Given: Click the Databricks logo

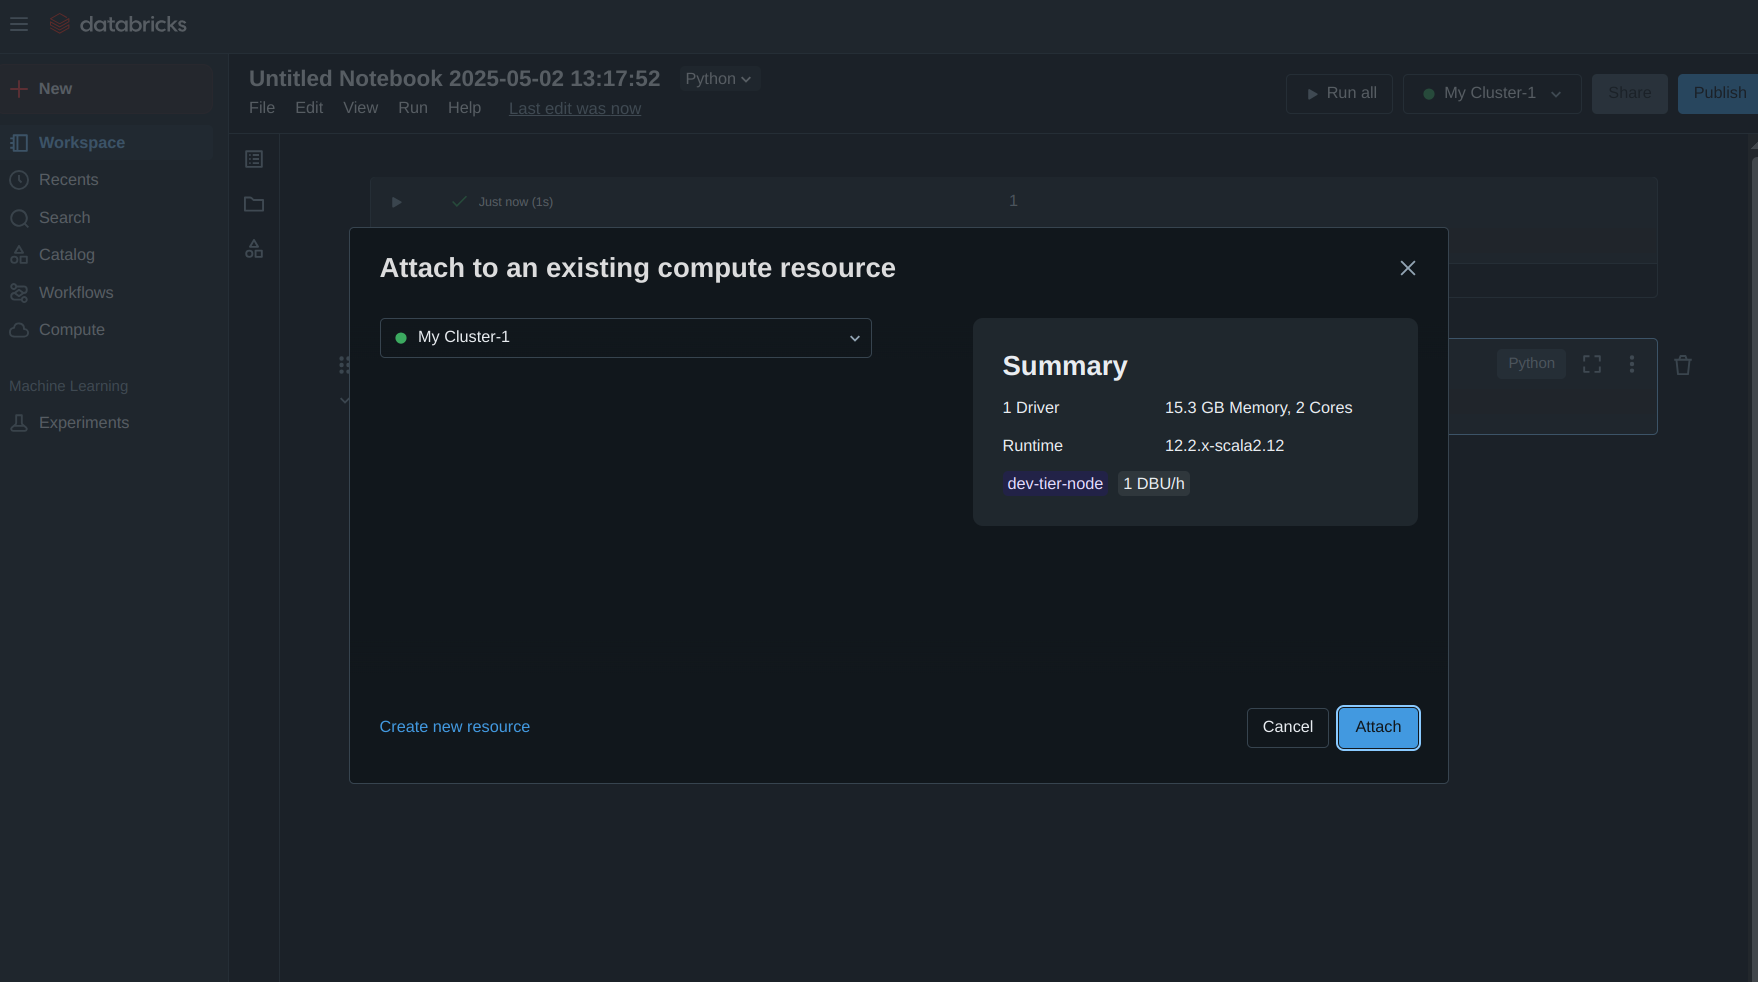Looking at the screenshot, I should [x=118, y=24].
